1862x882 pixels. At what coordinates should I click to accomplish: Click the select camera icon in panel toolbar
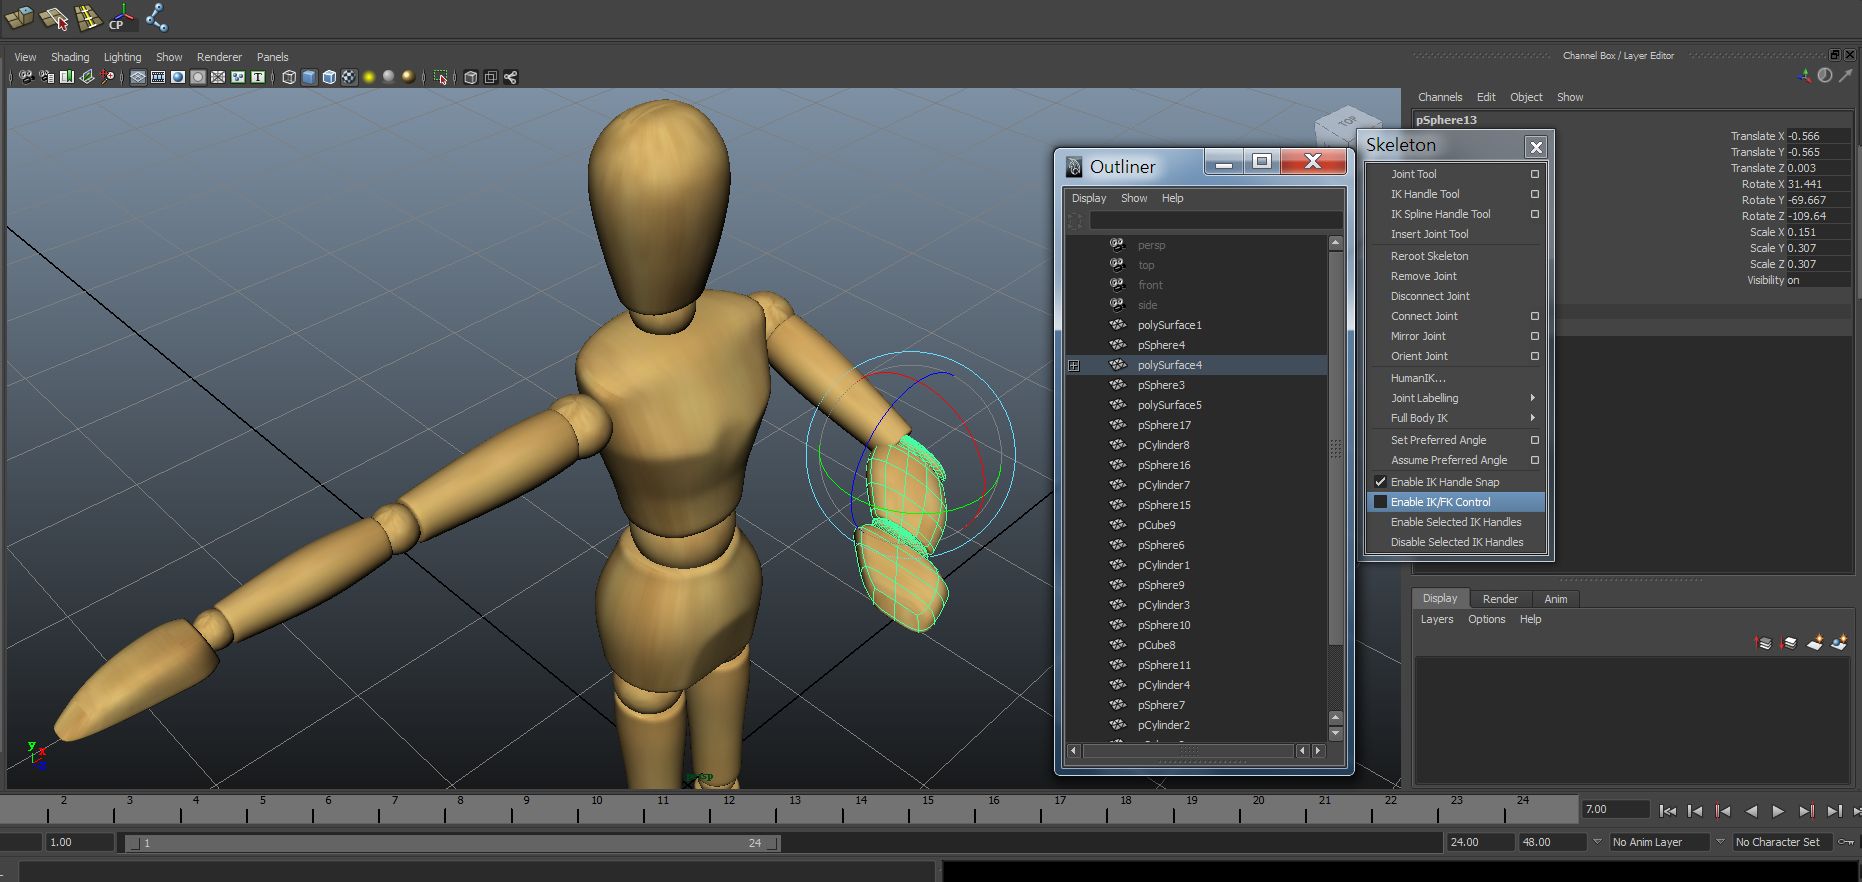[x=26, y=77]
